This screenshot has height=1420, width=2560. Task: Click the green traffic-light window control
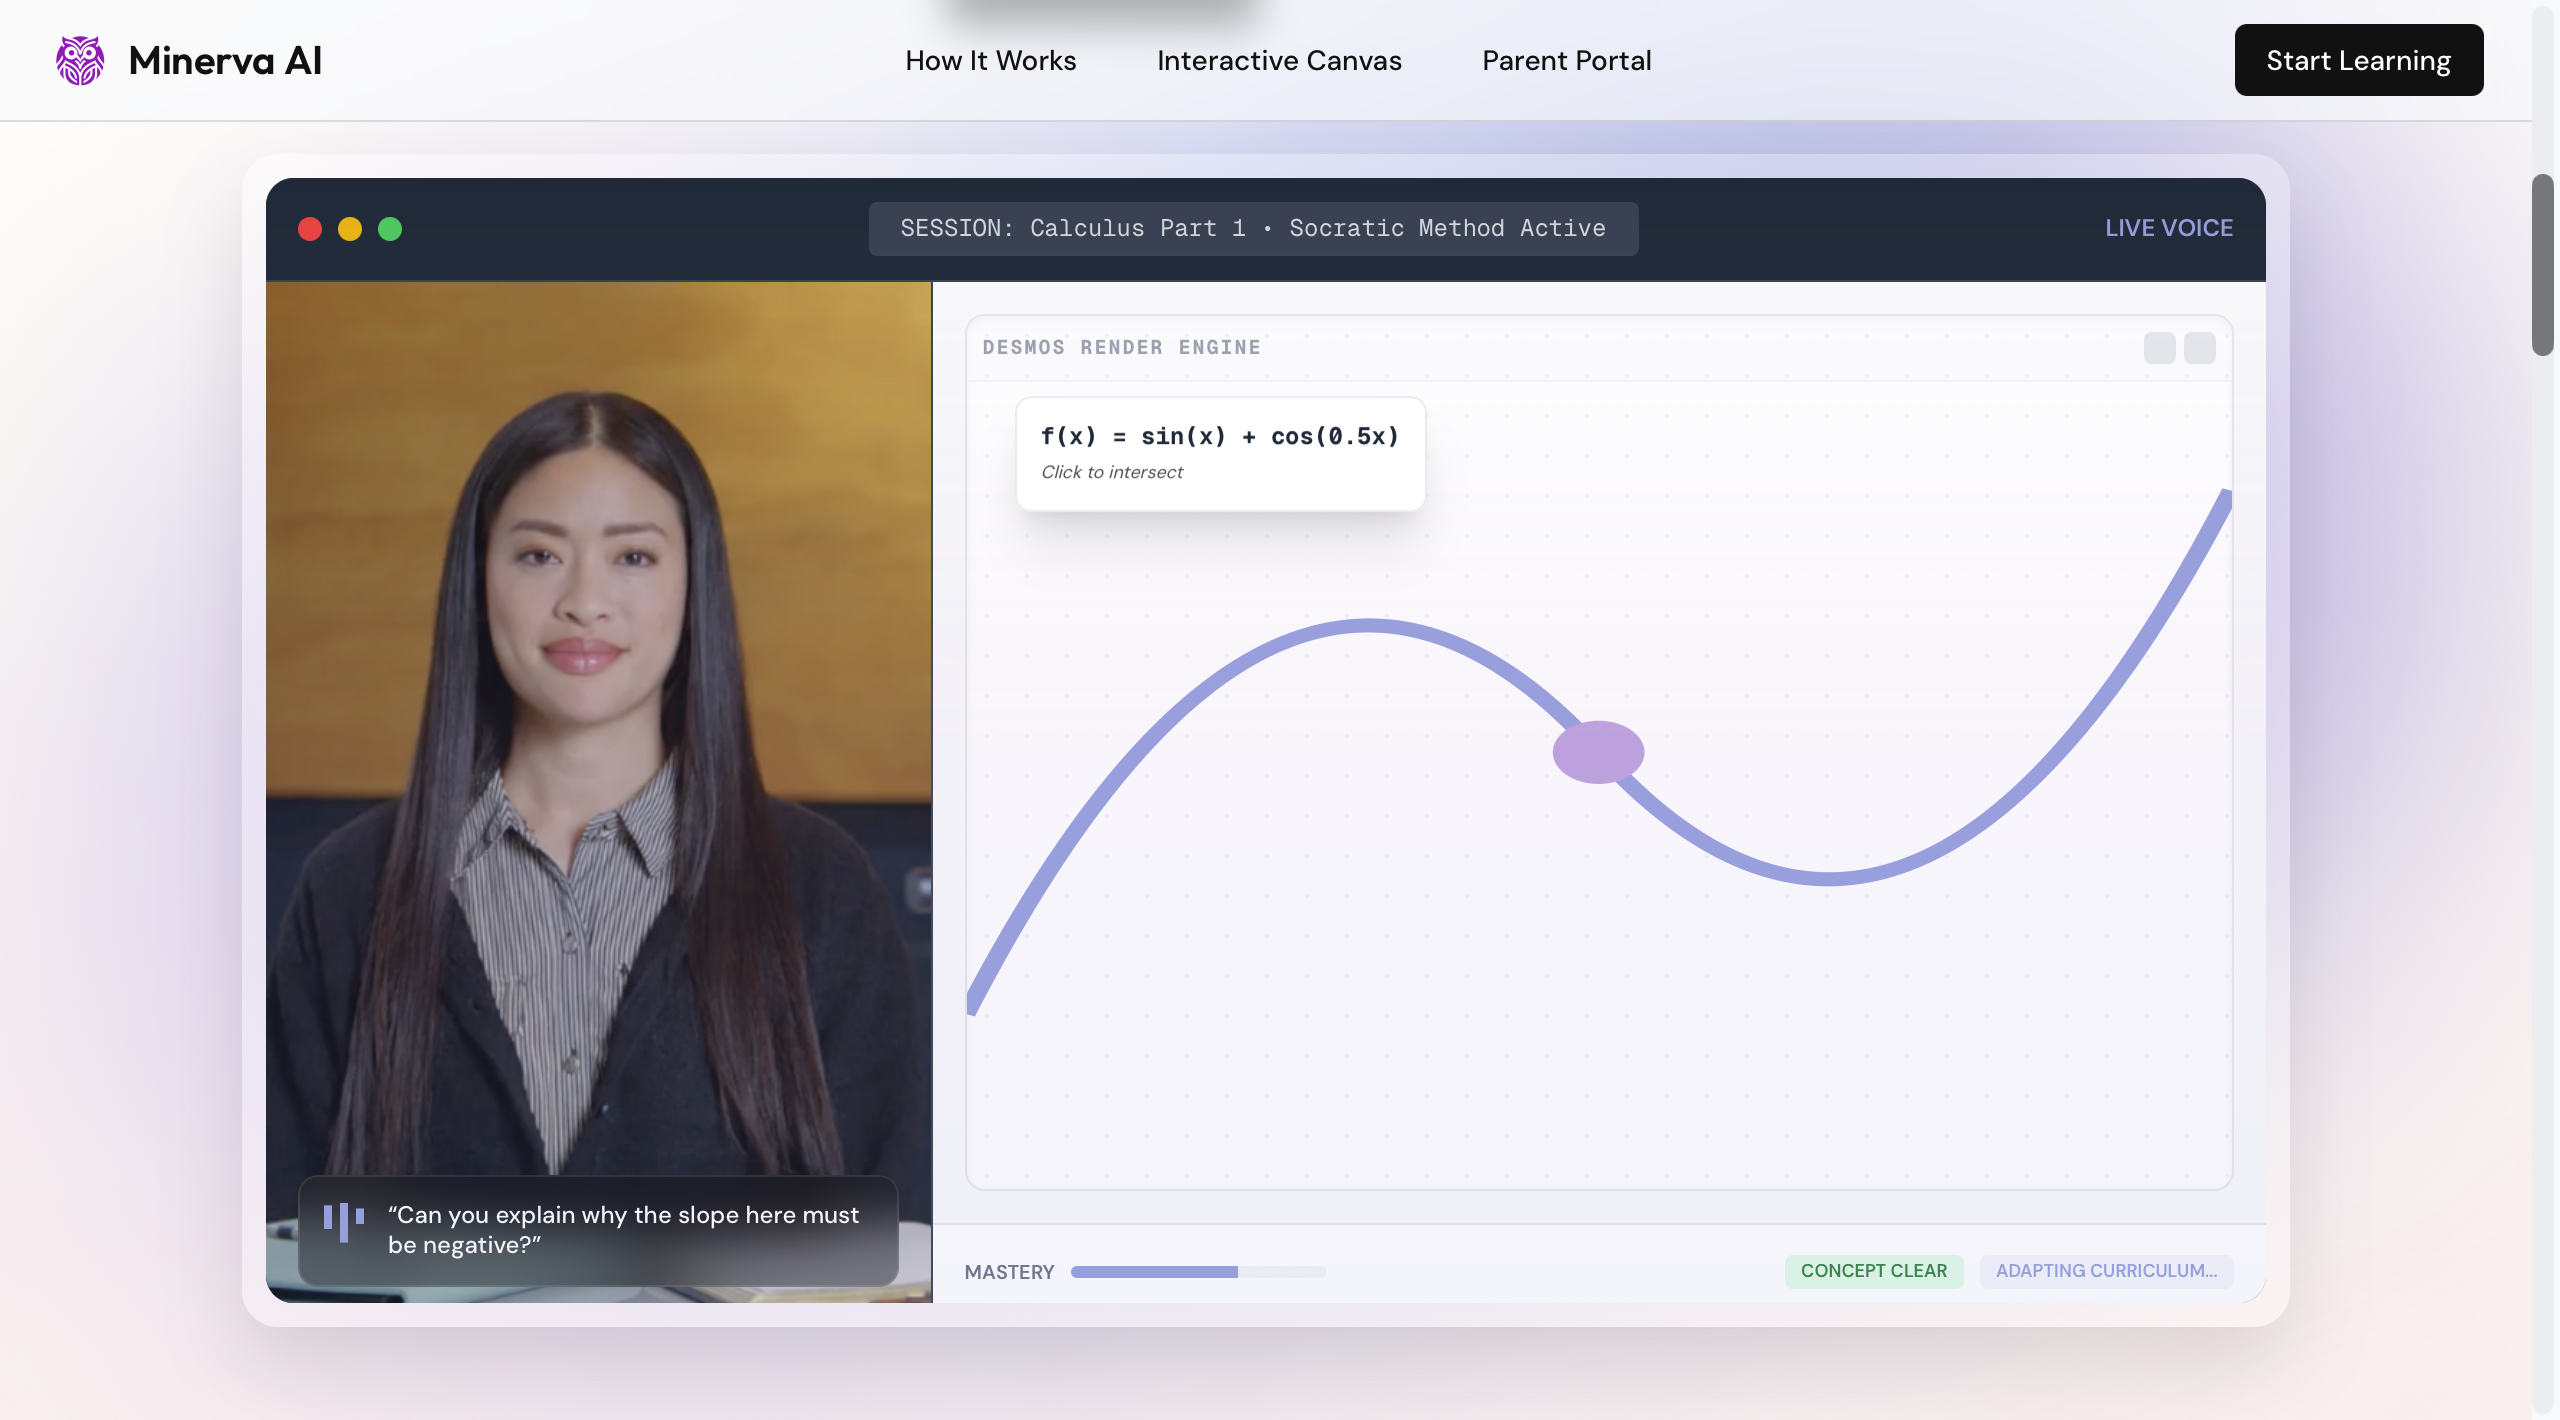(x=390, y=229)
